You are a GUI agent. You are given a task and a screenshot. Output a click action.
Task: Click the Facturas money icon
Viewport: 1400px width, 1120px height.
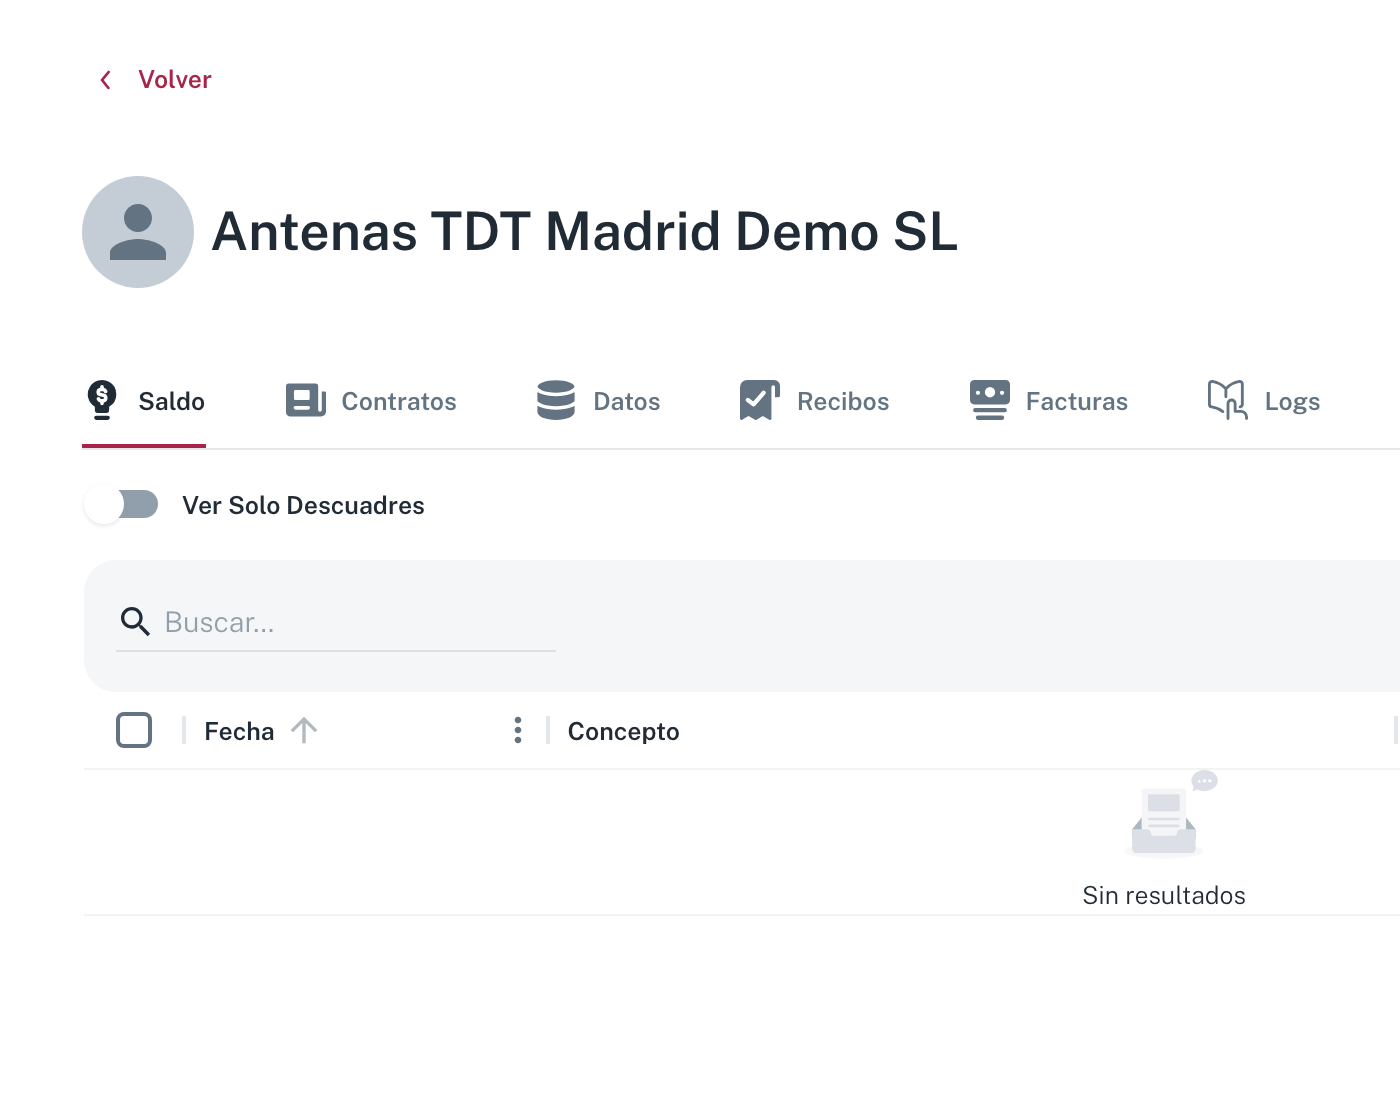pos(990,400)
